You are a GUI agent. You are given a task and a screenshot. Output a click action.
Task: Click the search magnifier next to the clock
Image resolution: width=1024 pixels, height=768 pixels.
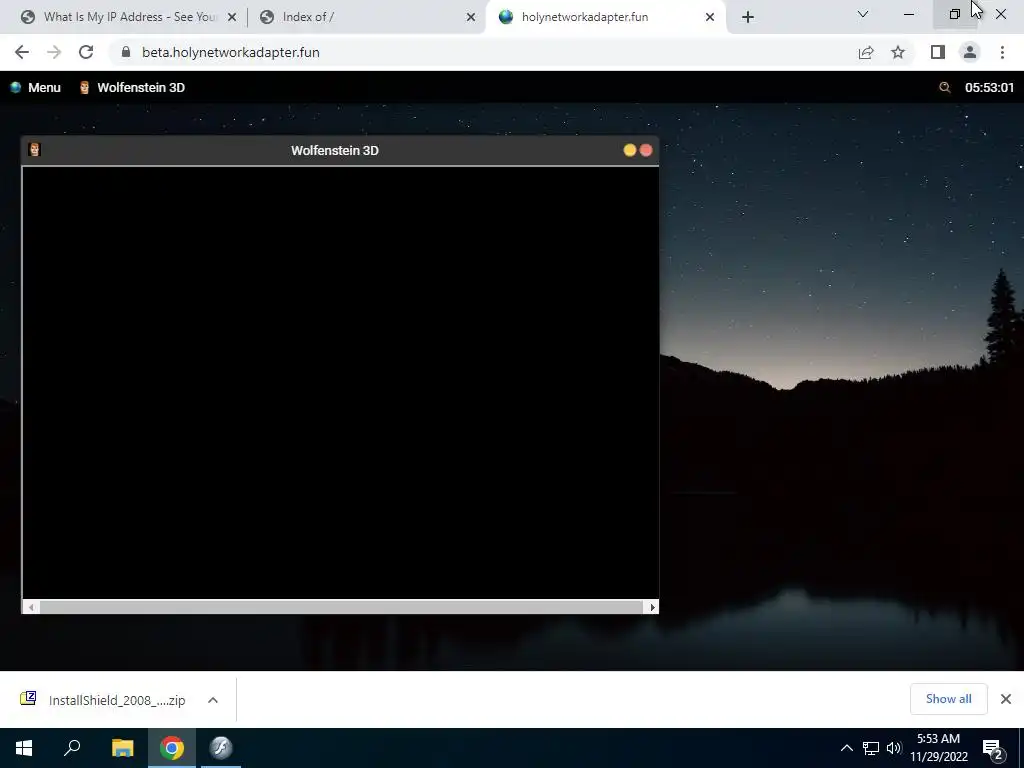[944, 88]
